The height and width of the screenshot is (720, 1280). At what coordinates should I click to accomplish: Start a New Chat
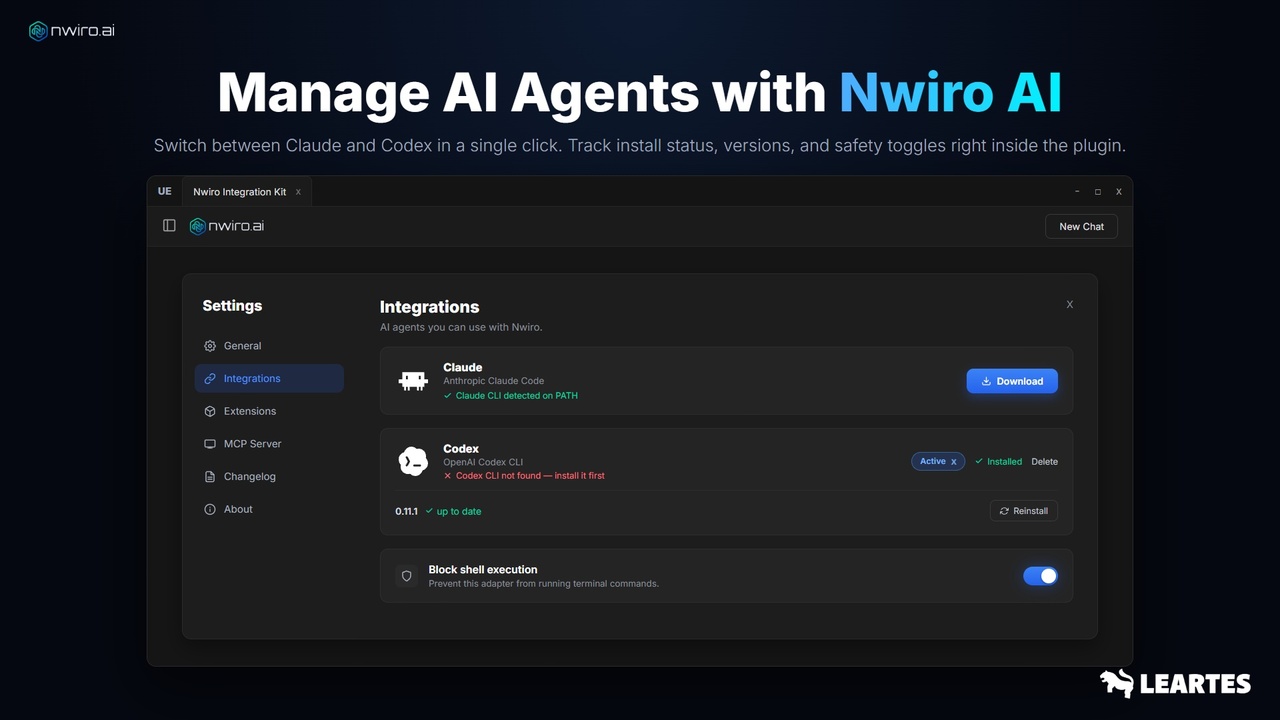click(1081, 226)
